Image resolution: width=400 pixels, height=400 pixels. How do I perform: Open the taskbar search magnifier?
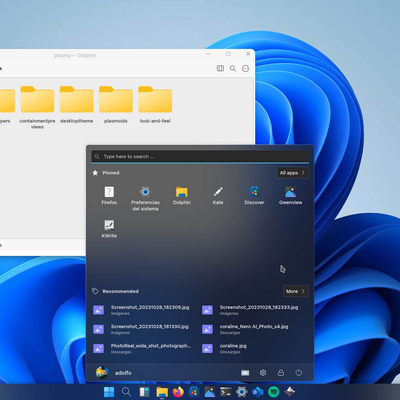(126, 392)
